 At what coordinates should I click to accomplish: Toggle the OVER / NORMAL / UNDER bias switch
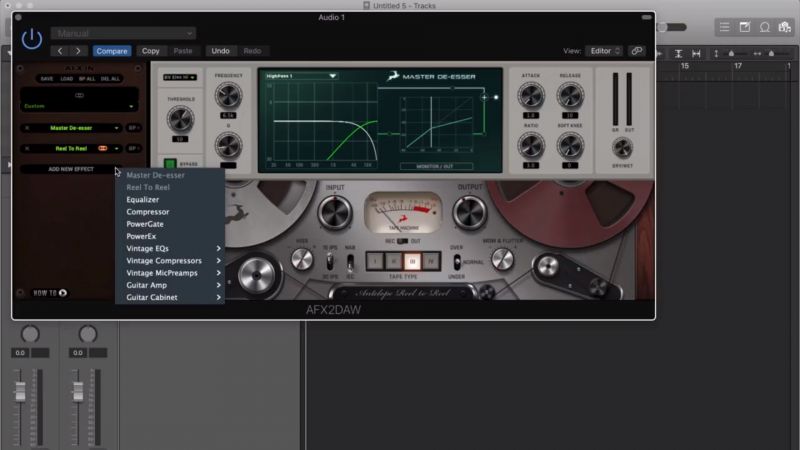pyautogui.click(x=457, y=262)
